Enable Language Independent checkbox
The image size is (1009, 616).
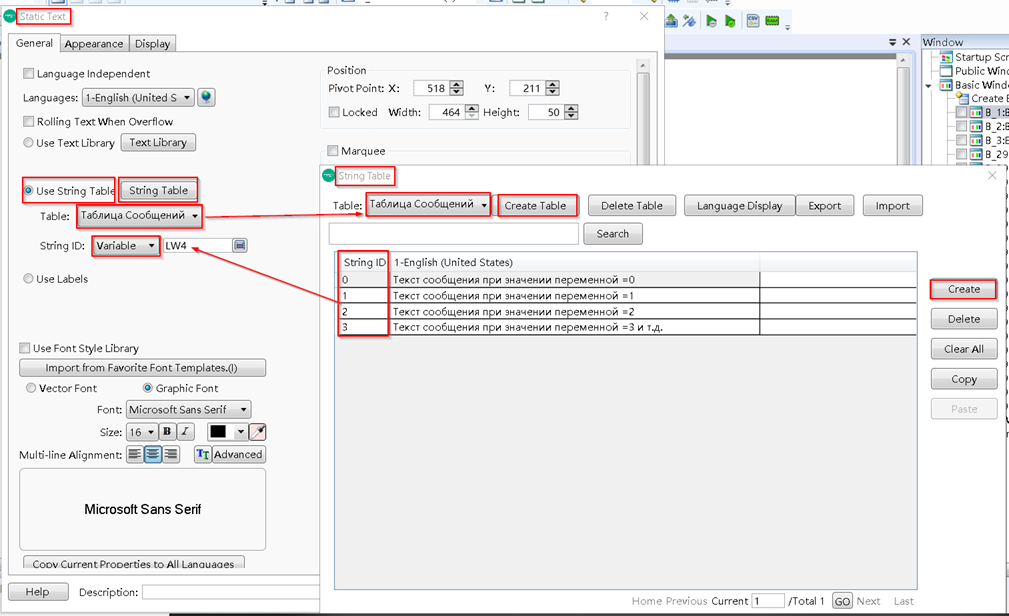(x=28, y=74)
